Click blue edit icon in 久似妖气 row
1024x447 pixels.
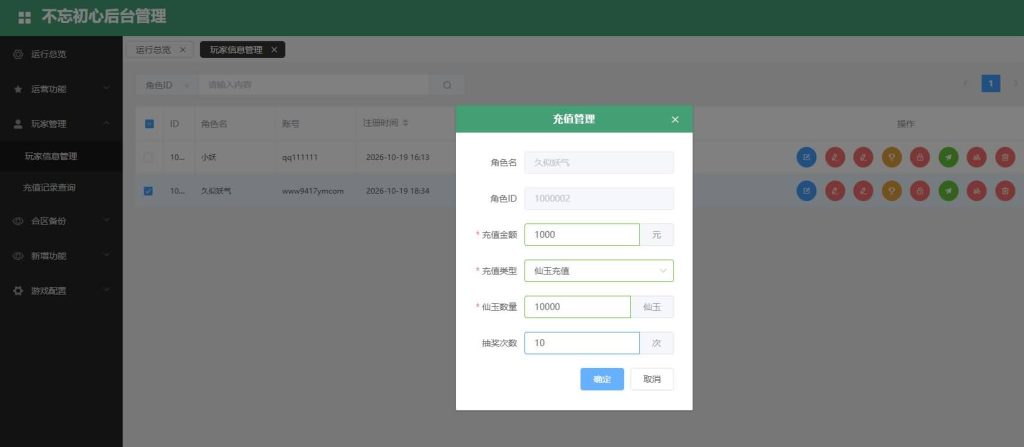(807, 190)
